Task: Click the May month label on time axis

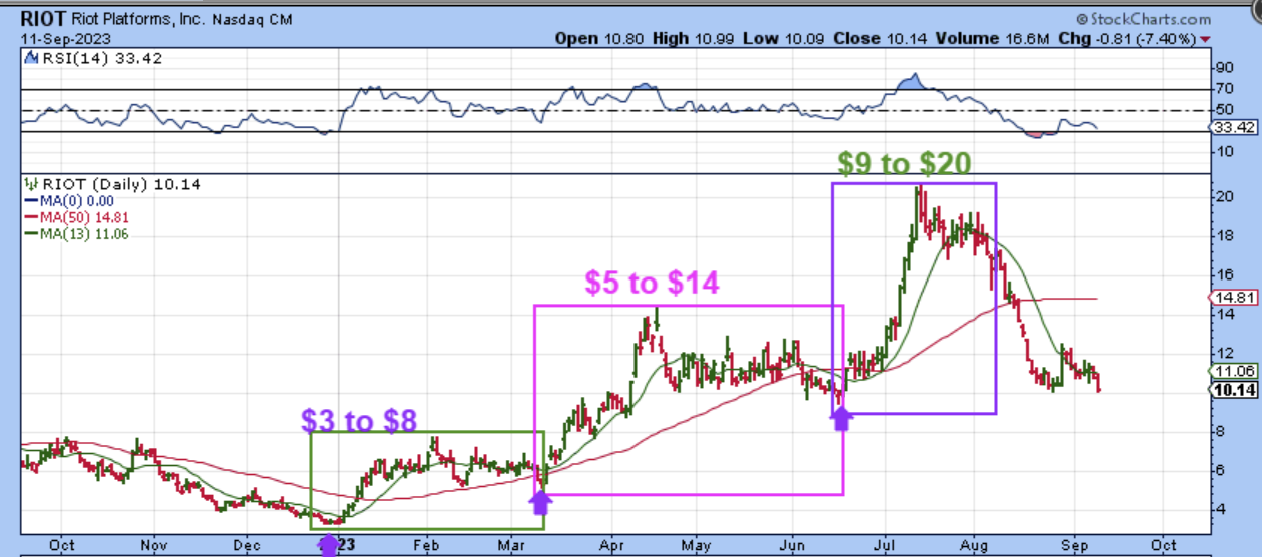Action: tap(695, 546)
